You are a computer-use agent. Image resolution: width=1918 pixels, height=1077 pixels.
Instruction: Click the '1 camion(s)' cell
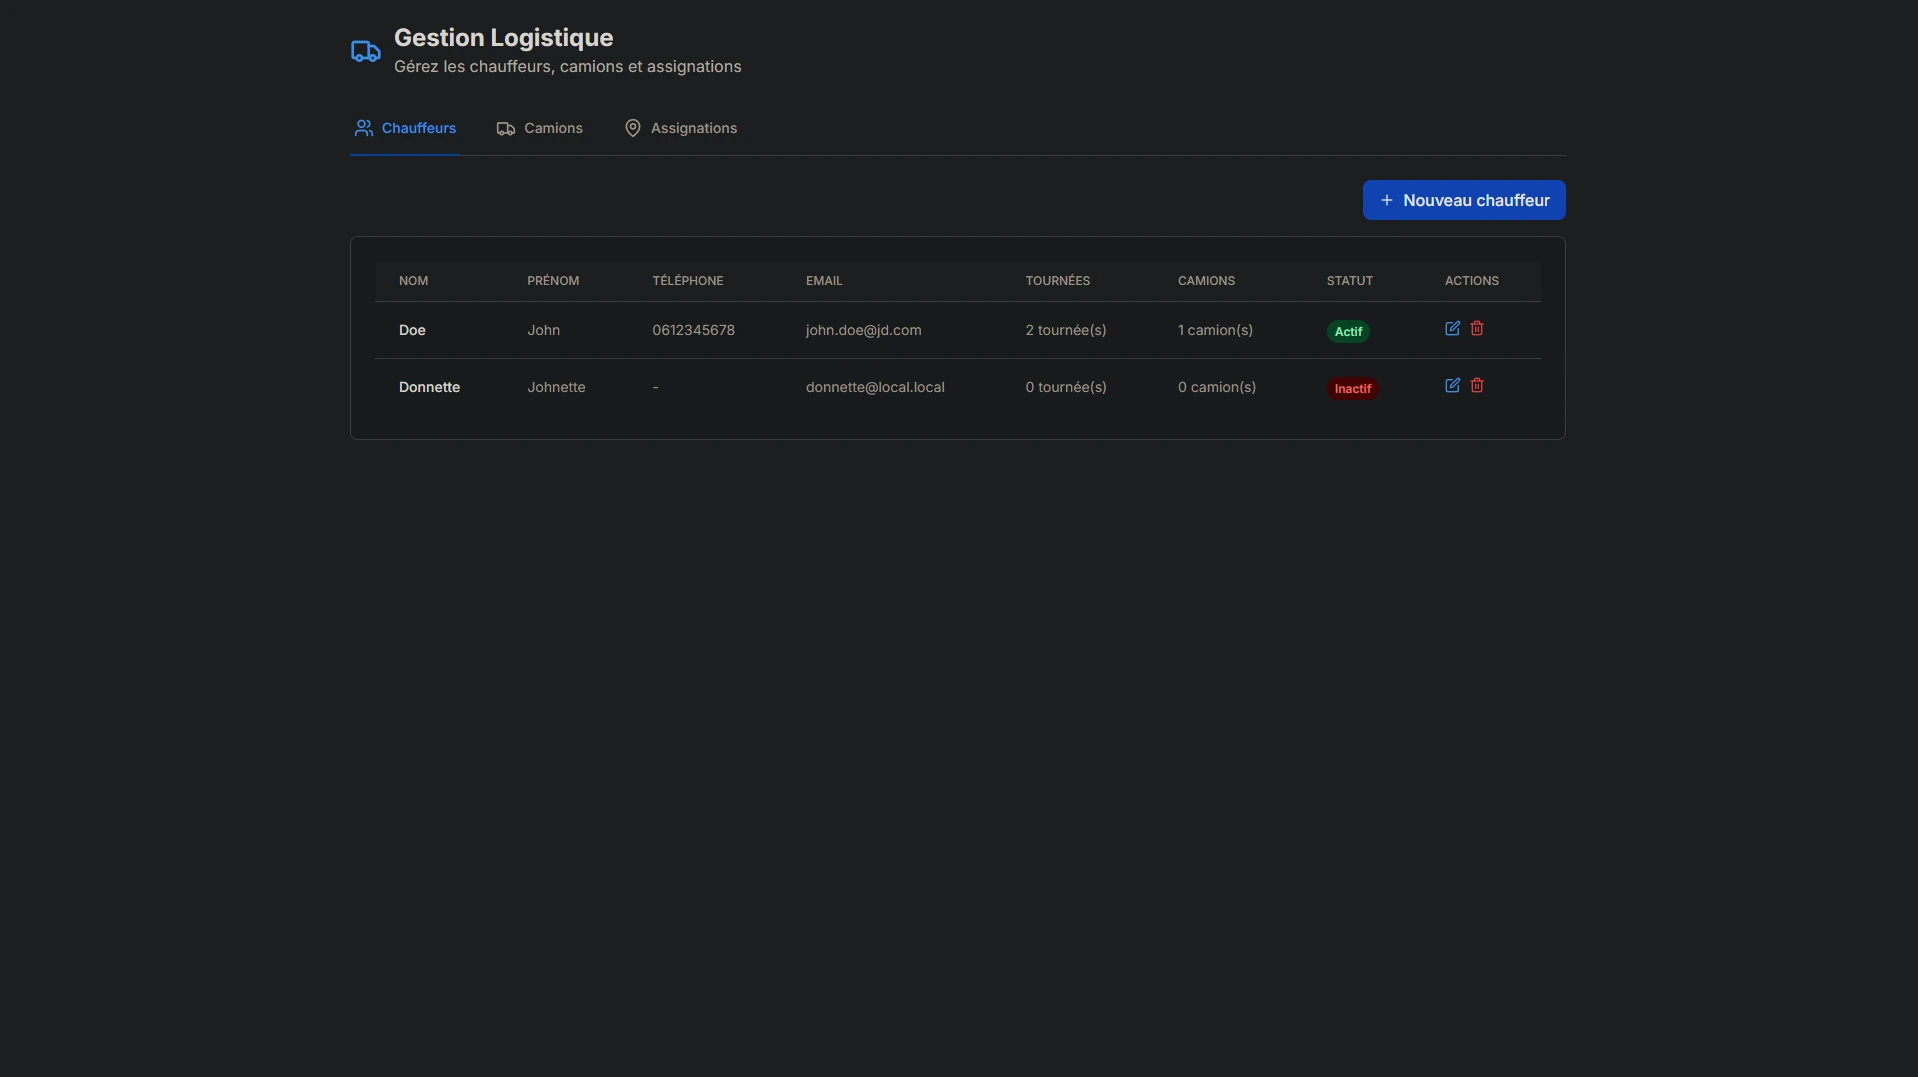tap(1215, 330)
